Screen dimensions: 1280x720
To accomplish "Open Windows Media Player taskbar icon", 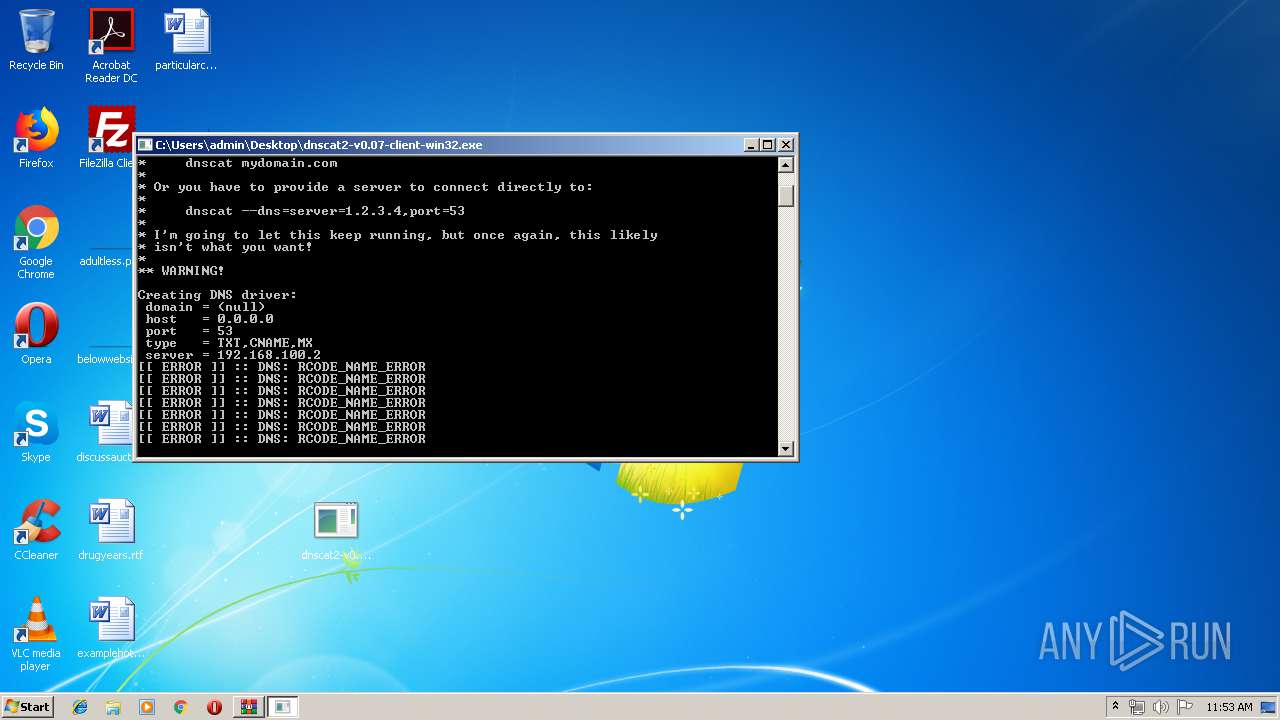I will coord(147,707).
